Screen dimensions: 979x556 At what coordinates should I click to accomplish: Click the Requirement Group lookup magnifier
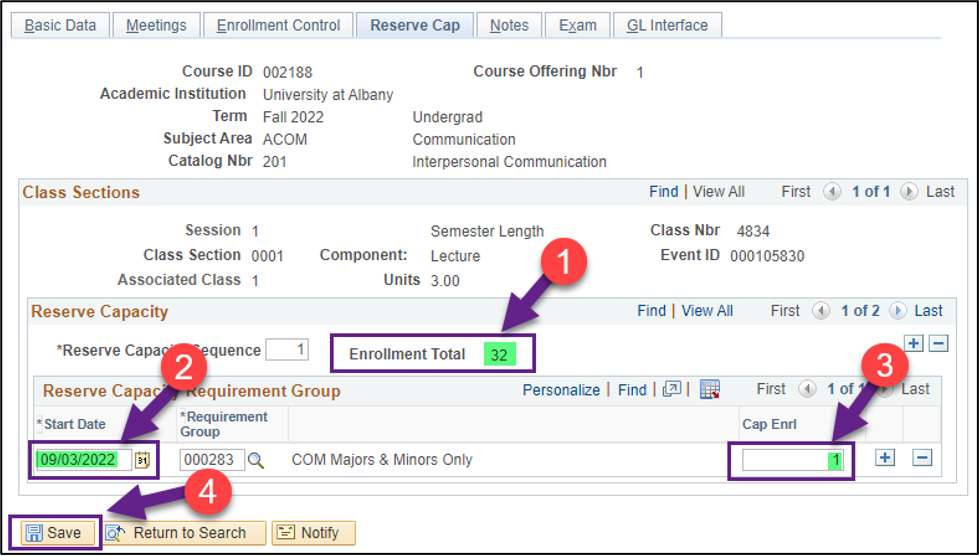tap(256, 461)
